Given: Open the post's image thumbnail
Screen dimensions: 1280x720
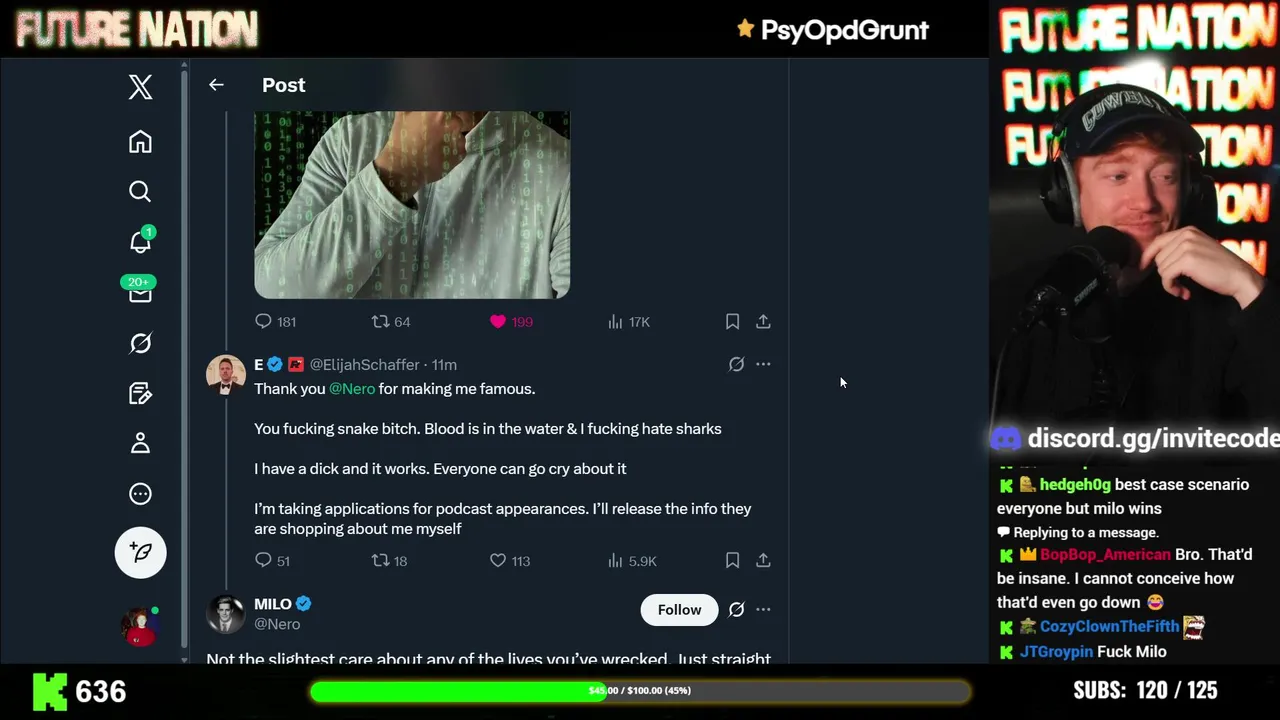Looking at the screenshot, I should point(412,205).
